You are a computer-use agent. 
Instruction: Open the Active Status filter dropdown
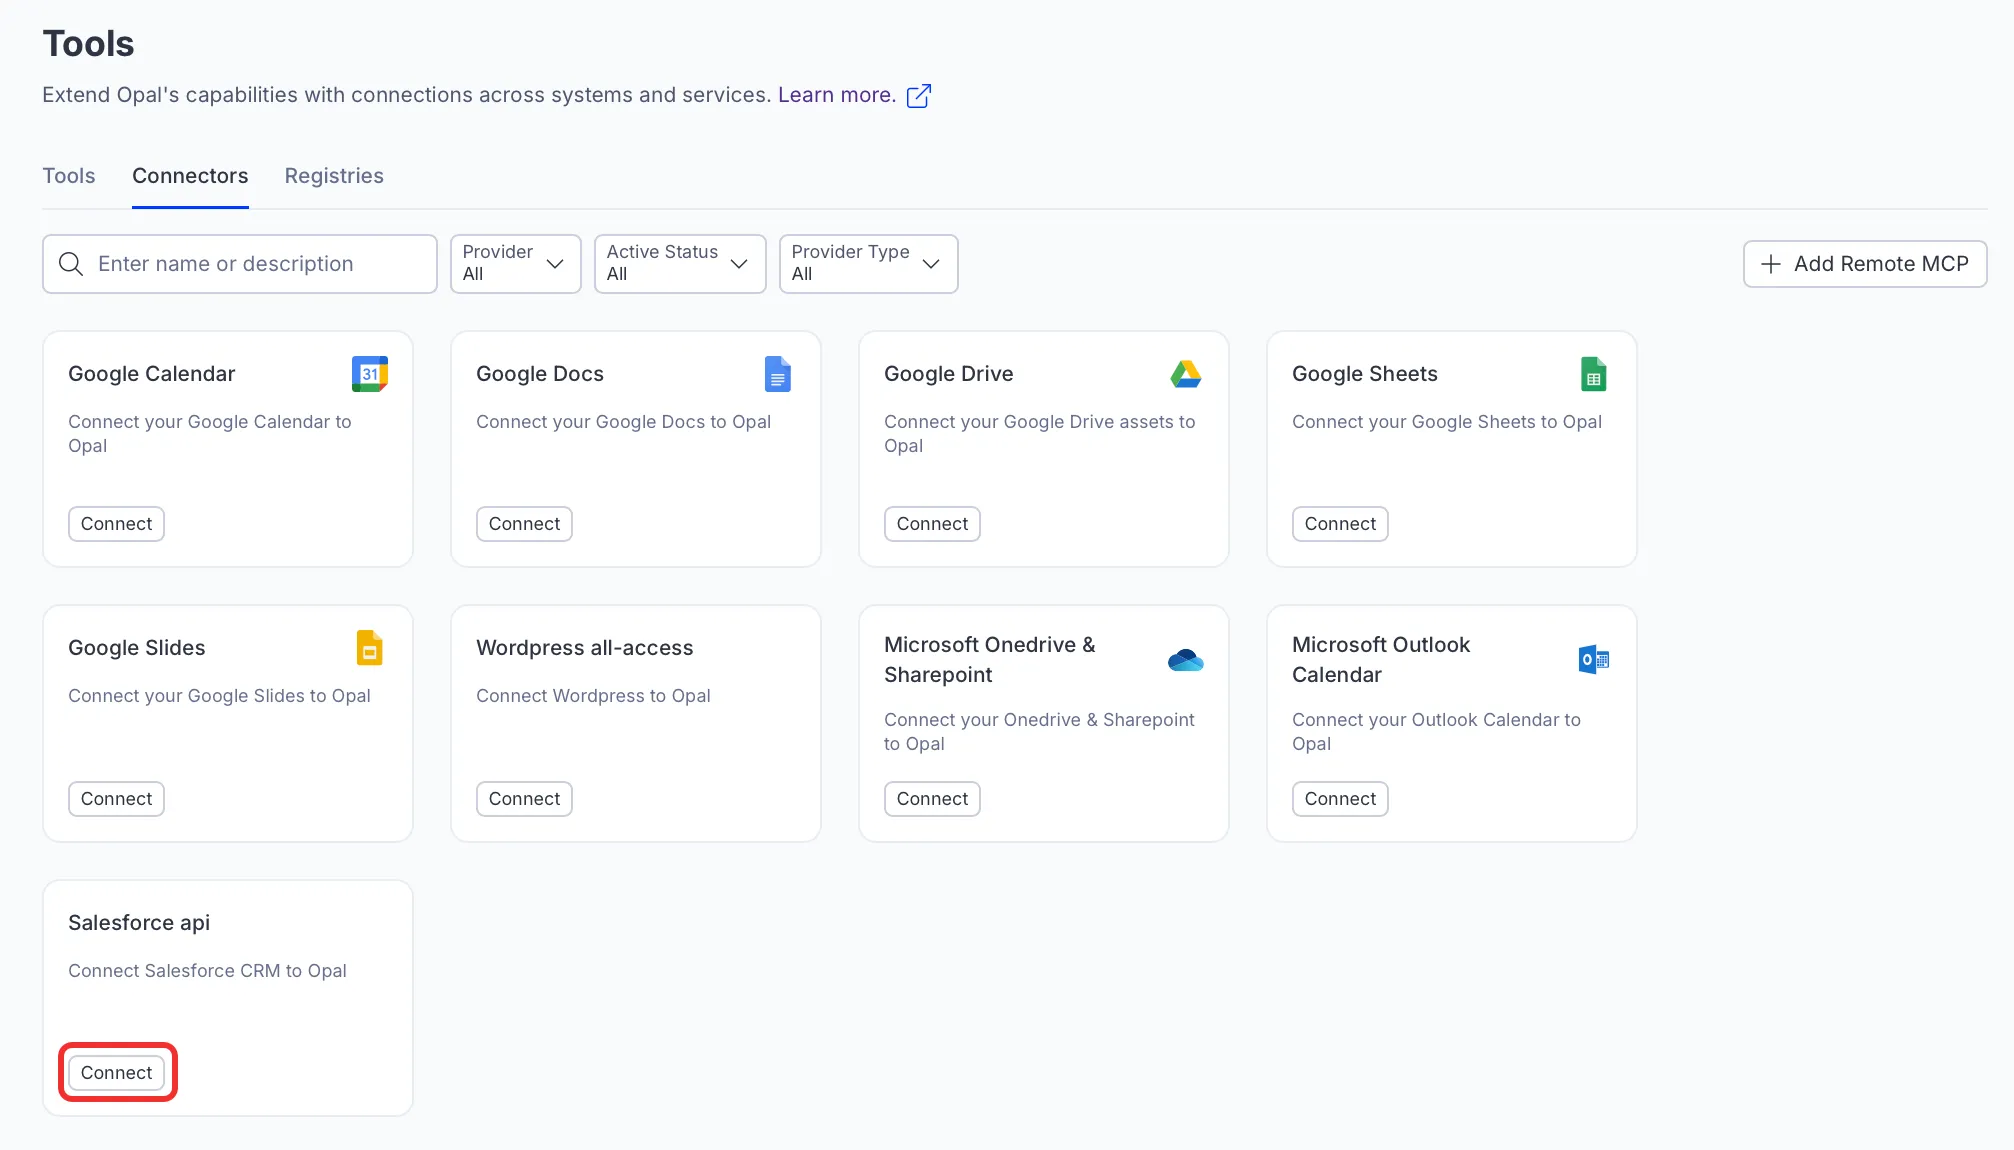click(x=680, y=264)
